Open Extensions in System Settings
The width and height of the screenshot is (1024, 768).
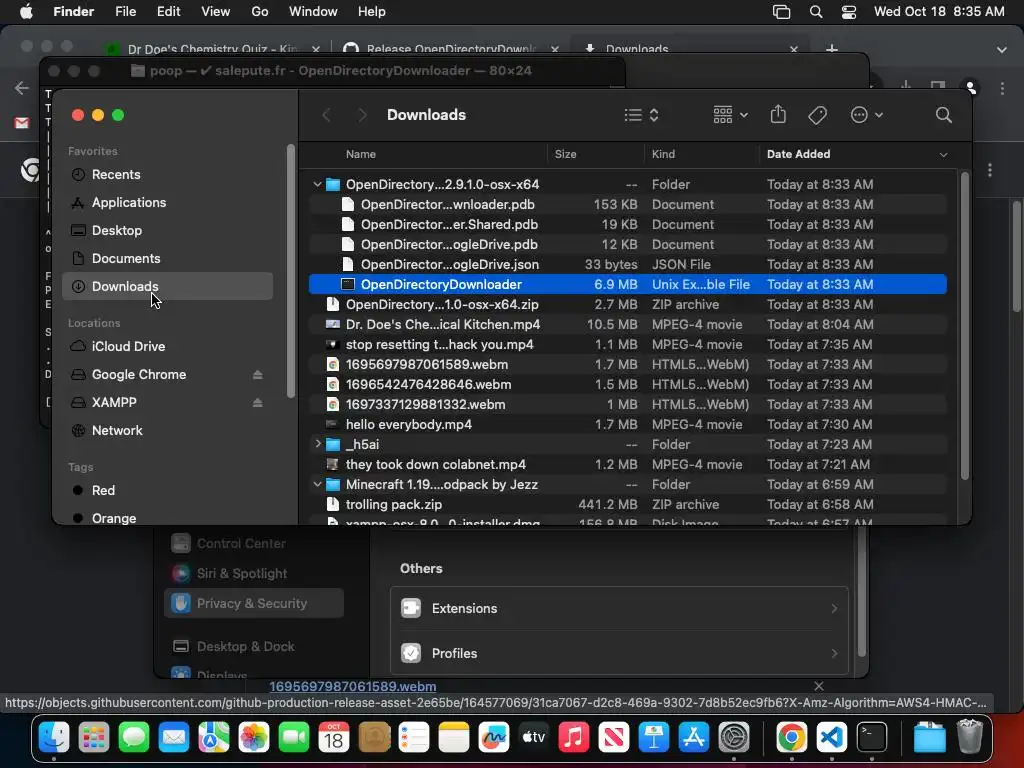pos(619,609)
